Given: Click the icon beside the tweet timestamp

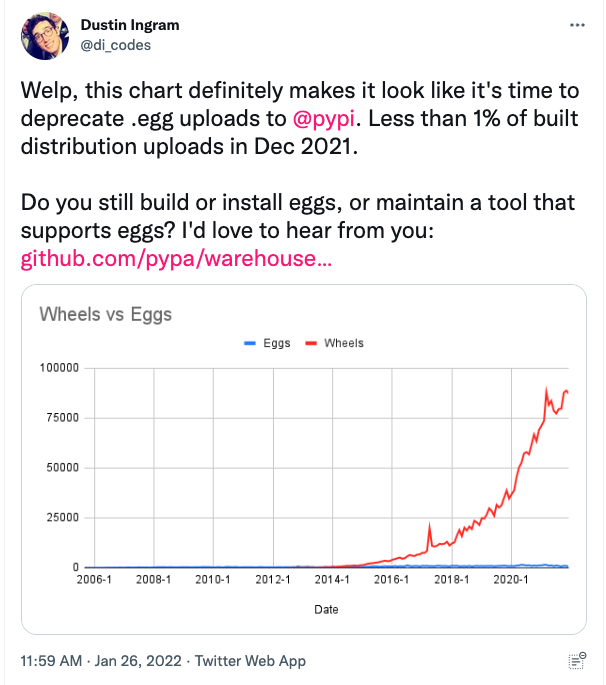Looking at the screenshot, I should 576,660.
